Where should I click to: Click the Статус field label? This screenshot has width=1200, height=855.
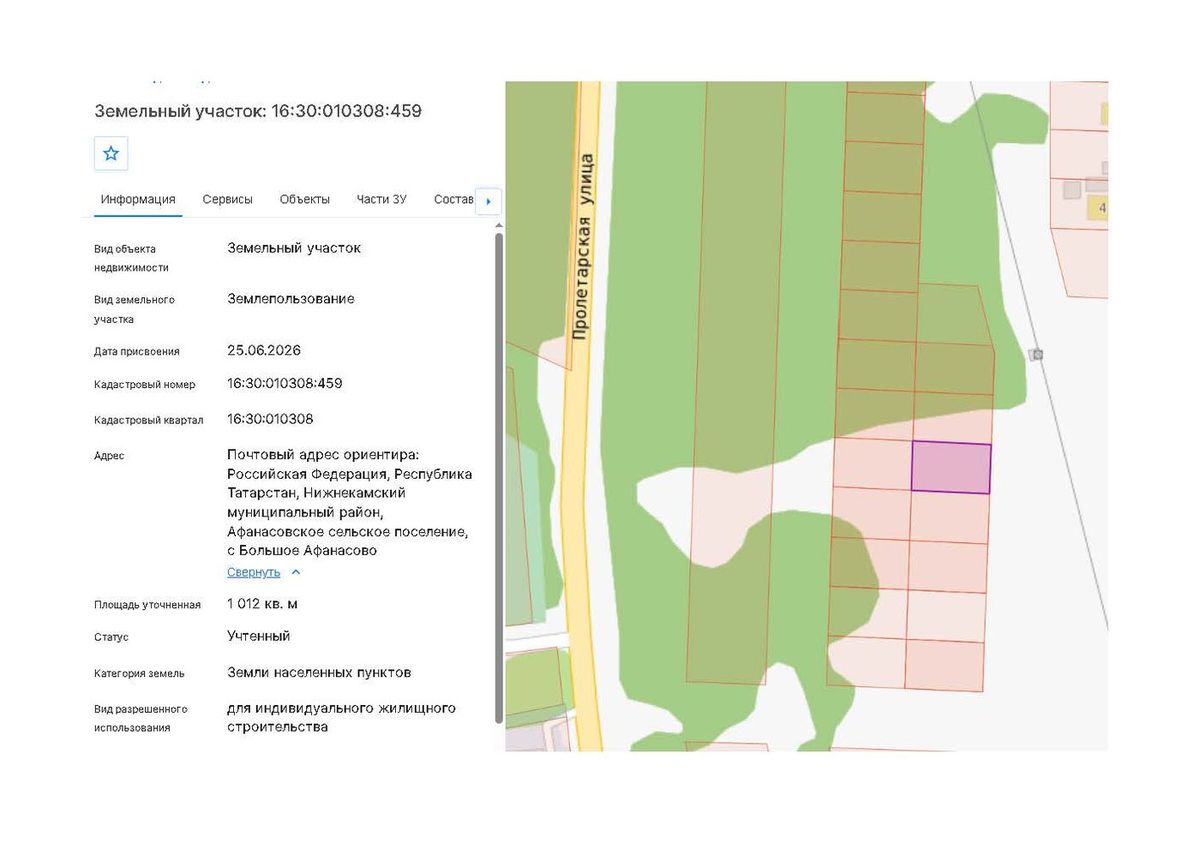click(111, 637)
